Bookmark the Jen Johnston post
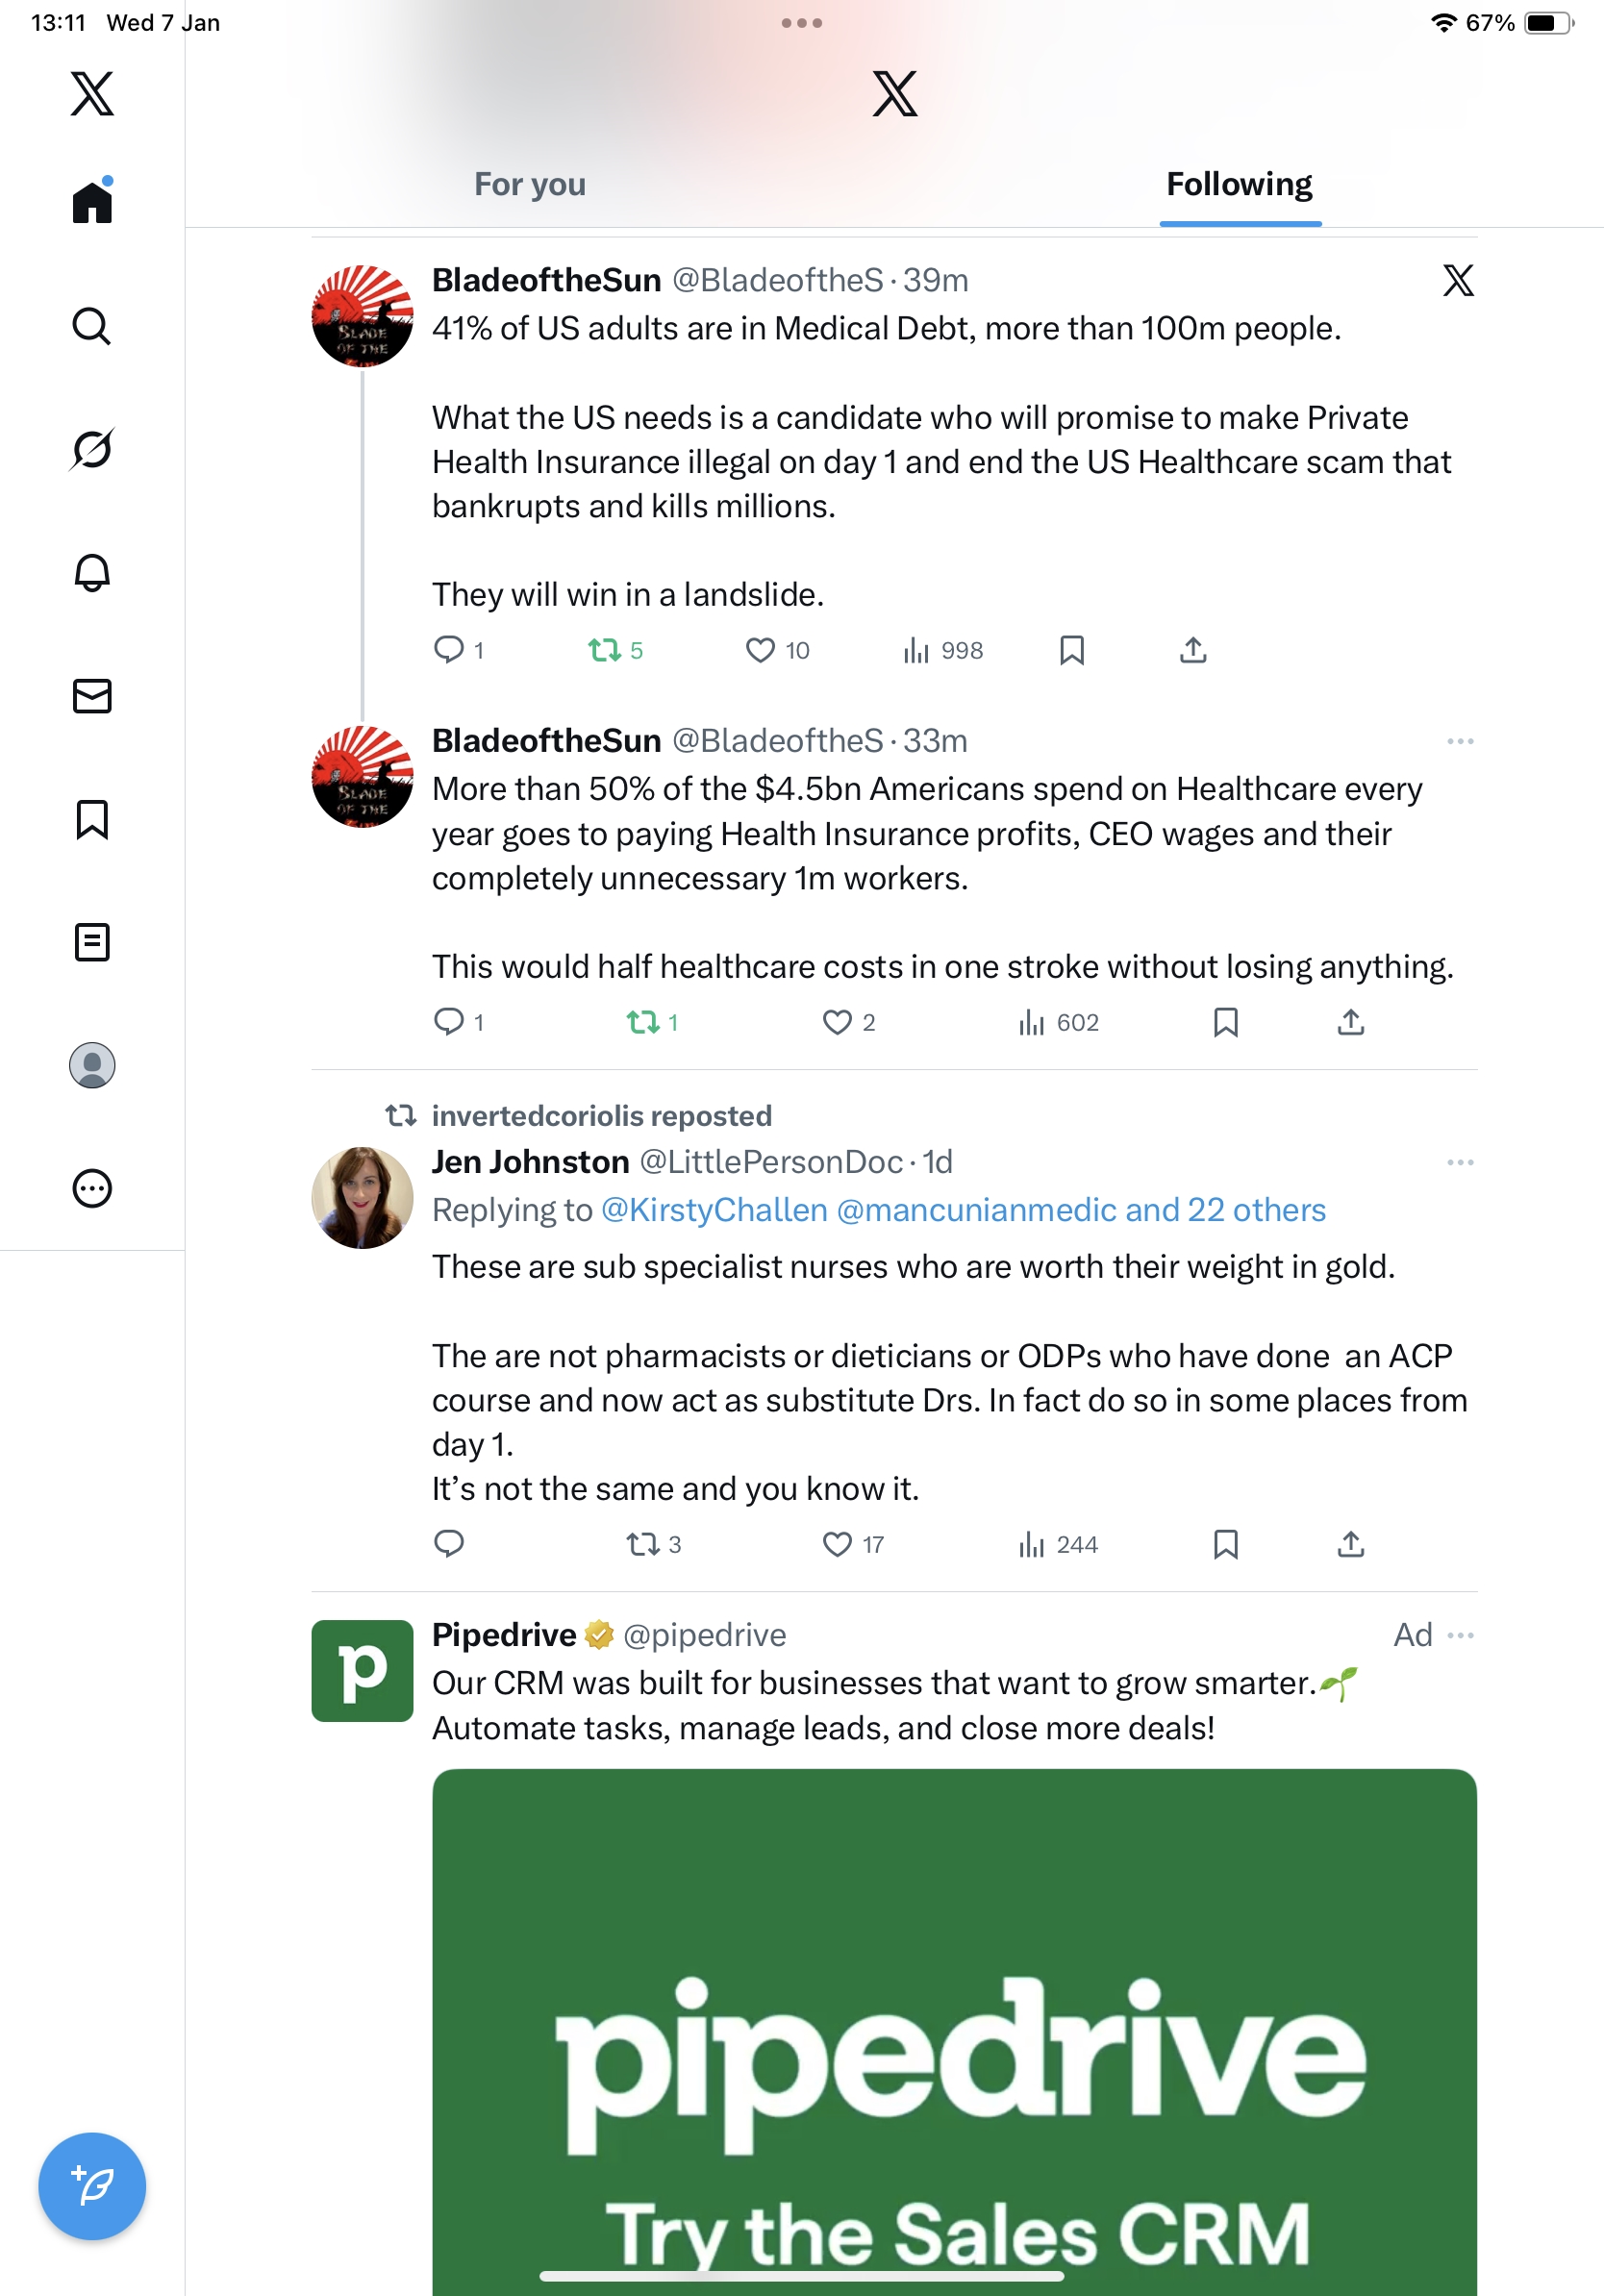Viewport: 1604px width, 2296px height. tap(1225, 1544)
